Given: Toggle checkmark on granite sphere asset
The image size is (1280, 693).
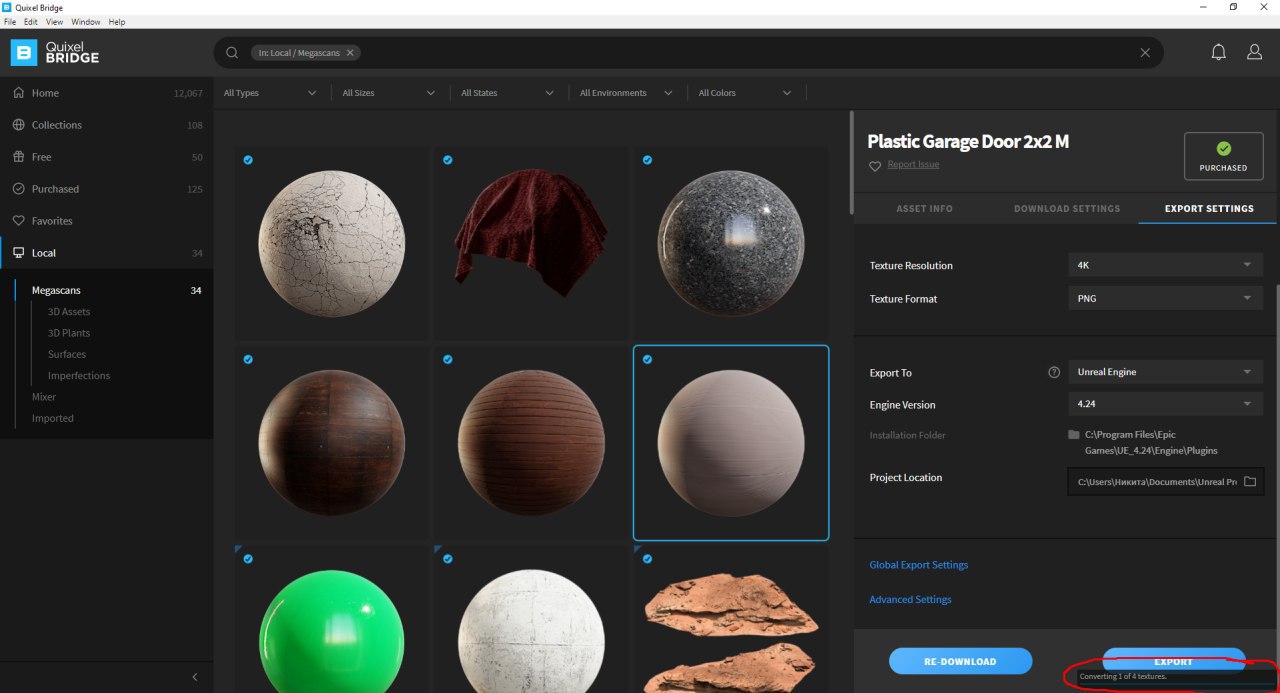Looking at the screenshot, I should [x=647, y=160].
